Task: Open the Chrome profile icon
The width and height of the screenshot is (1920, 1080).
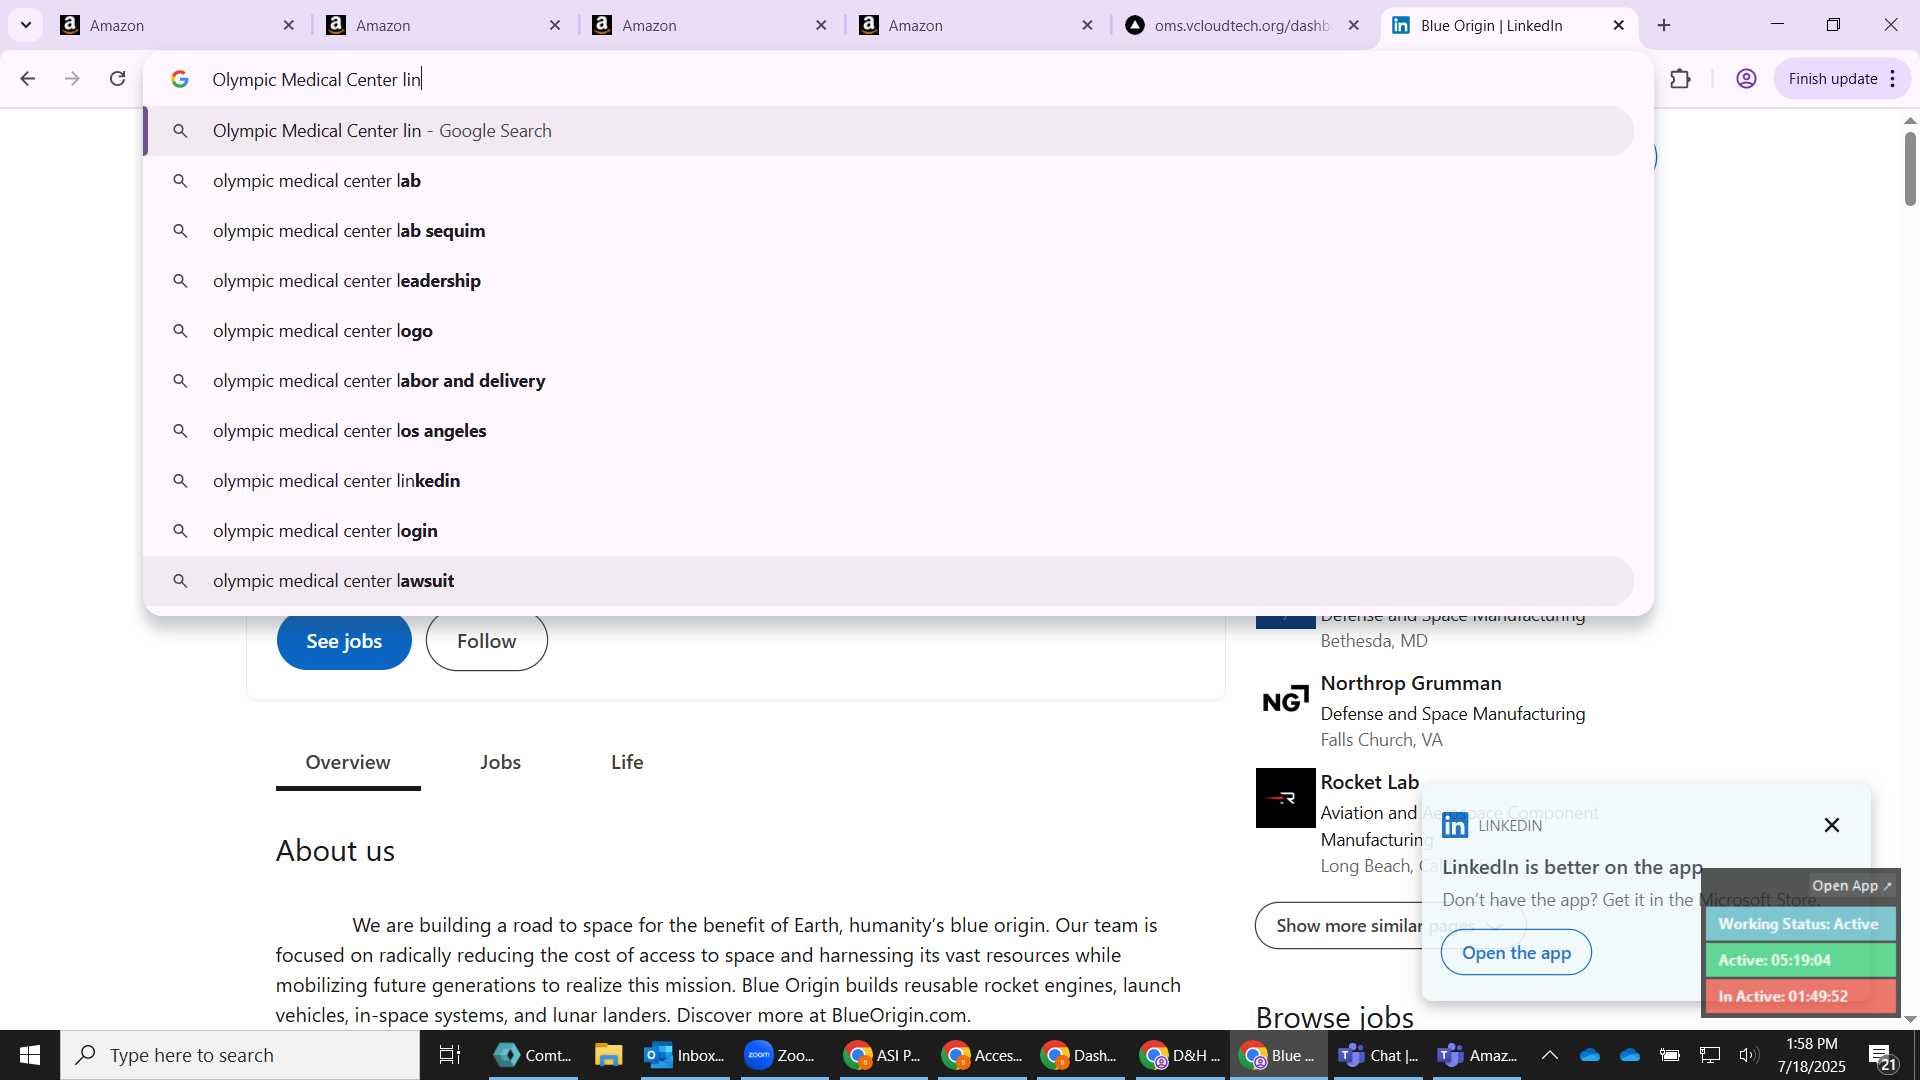Action: pos(1746,79)
